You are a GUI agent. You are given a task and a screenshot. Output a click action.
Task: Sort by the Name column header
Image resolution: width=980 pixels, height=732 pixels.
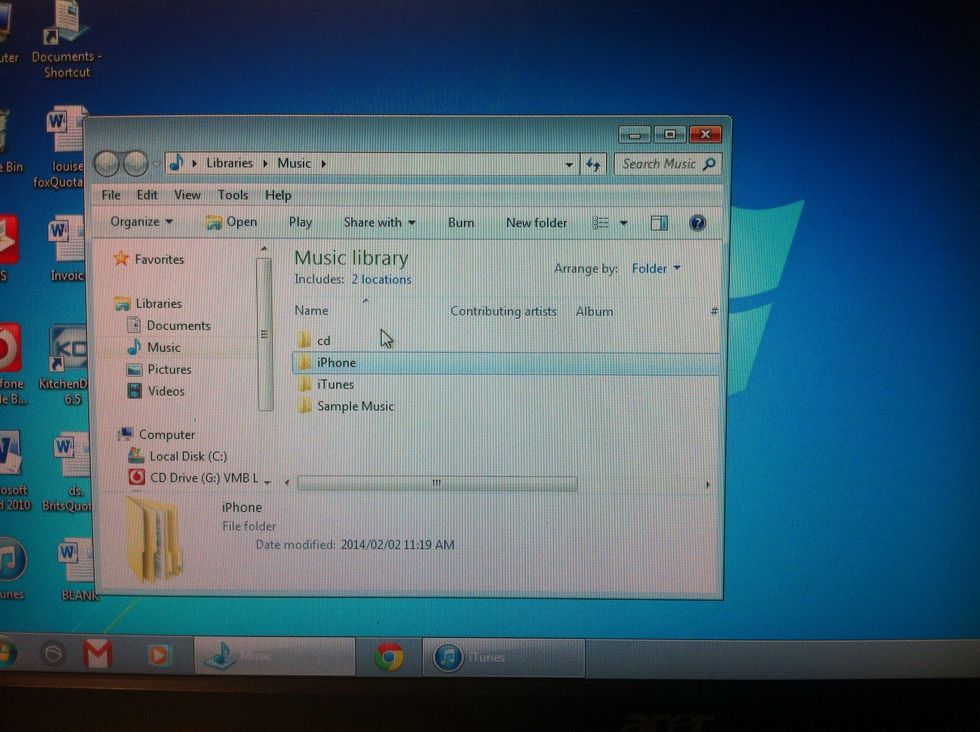(311, 311)
